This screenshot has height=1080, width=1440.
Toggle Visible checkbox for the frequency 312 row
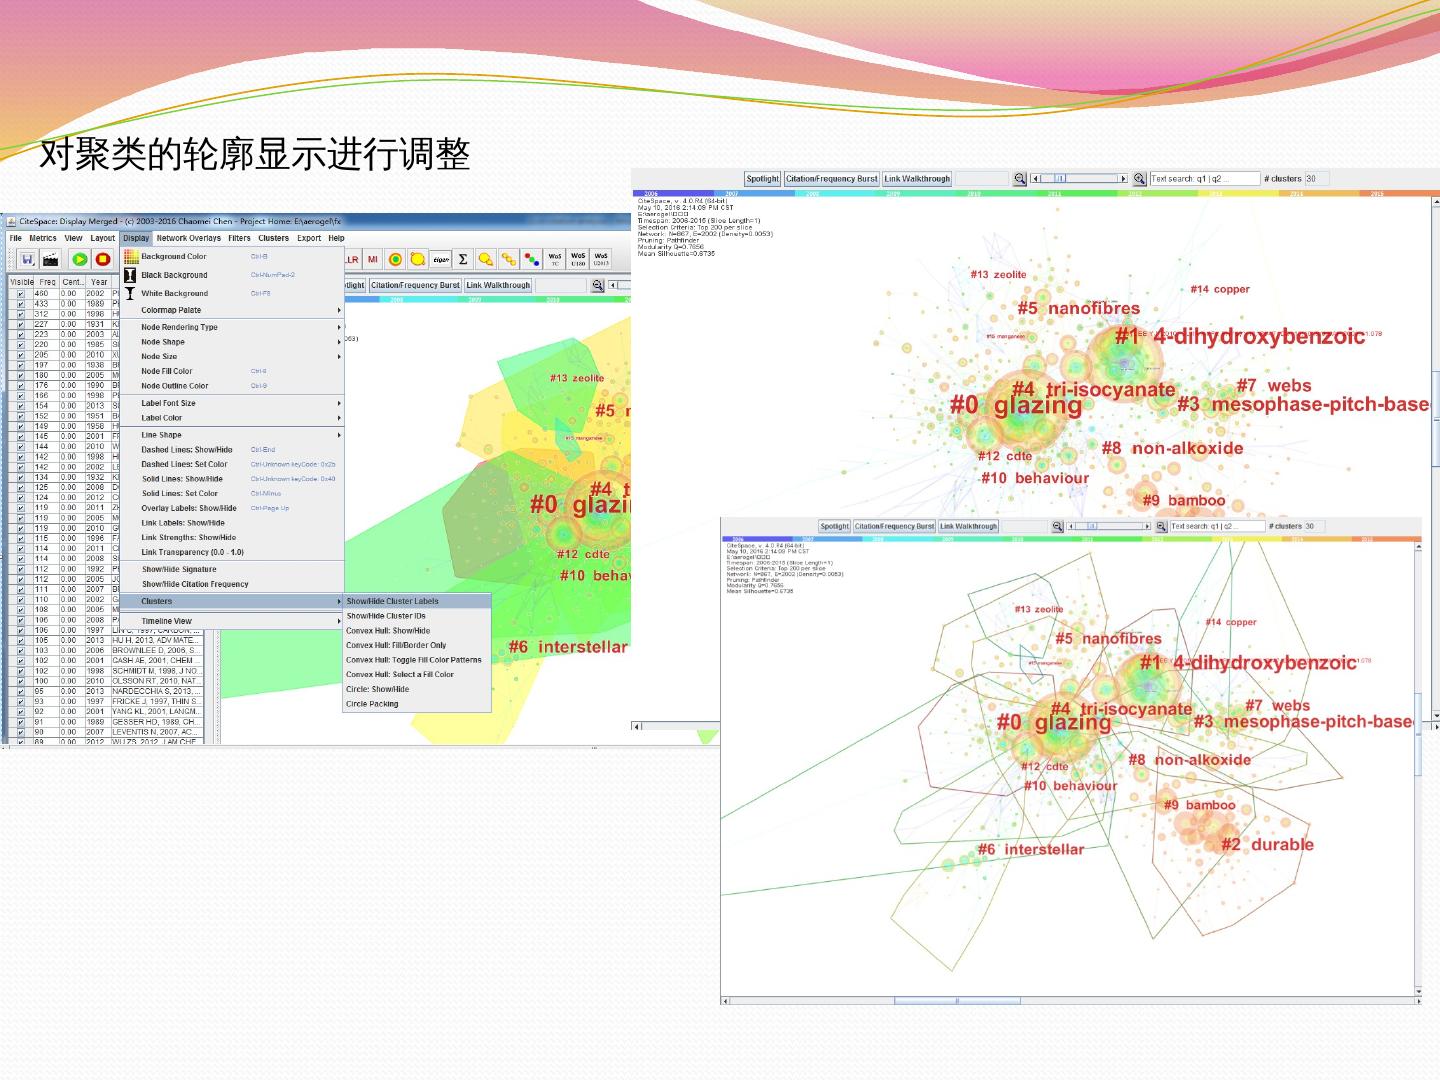click(21, 314)
